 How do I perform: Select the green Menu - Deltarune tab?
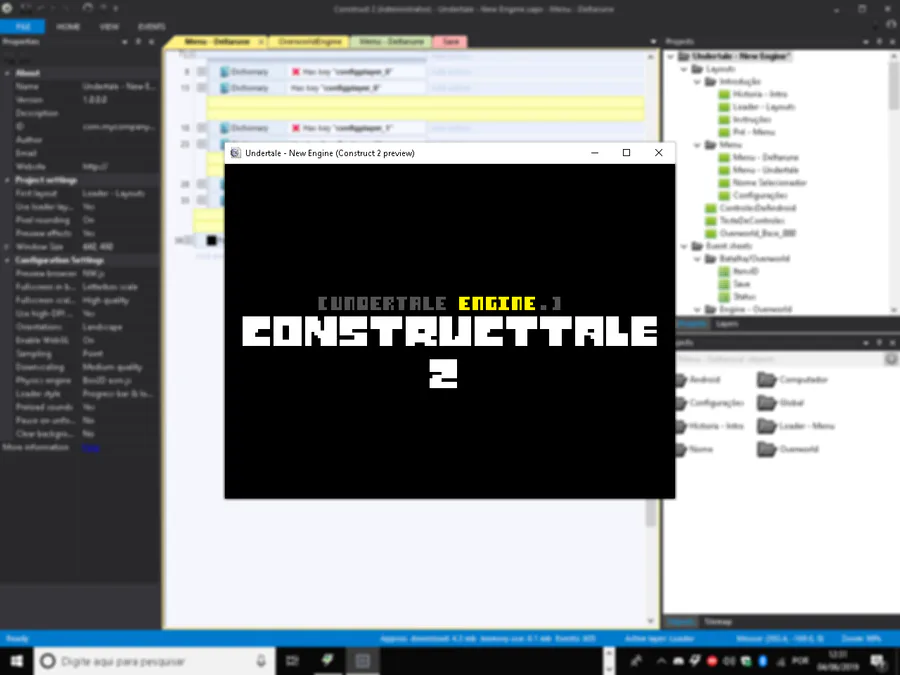click(391, 41)
